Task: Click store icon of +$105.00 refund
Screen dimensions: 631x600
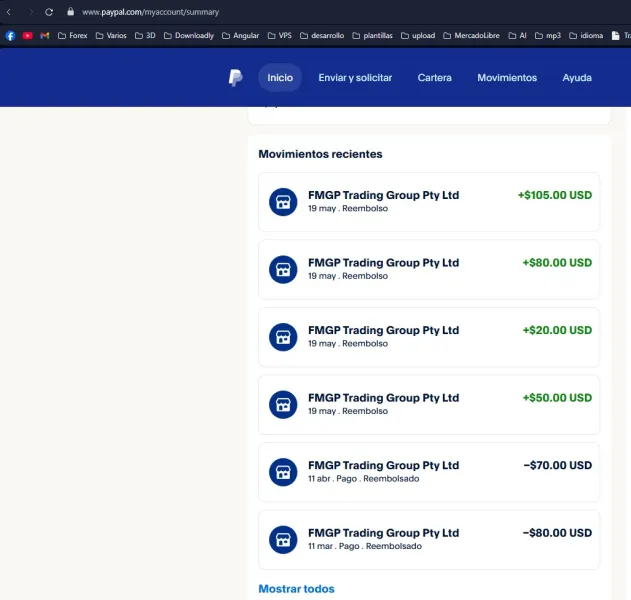Action: [283, 202]
